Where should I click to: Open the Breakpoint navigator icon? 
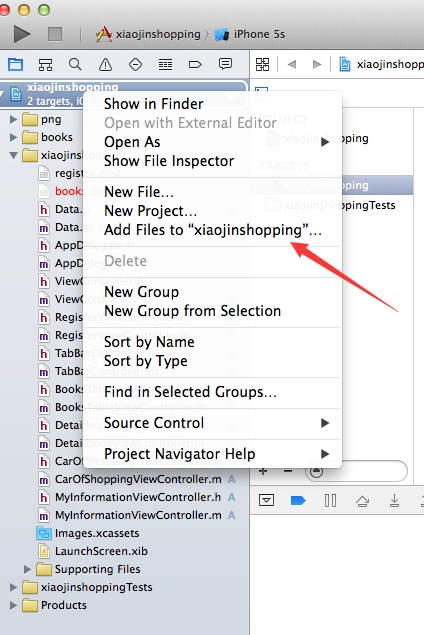point(195,64)
